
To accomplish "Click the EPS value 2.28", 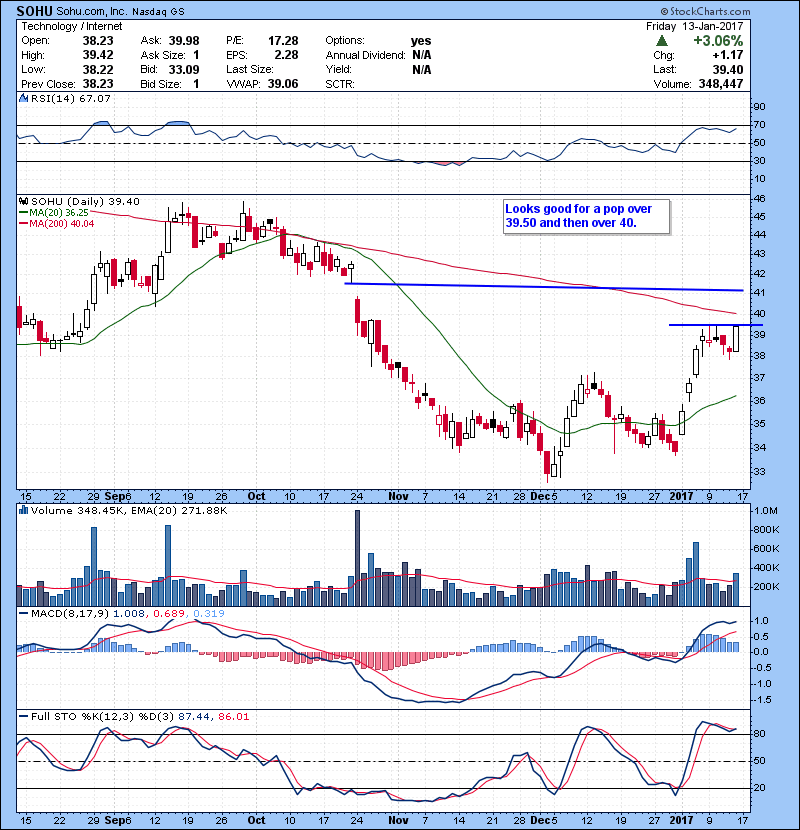I will click(286, 55).
